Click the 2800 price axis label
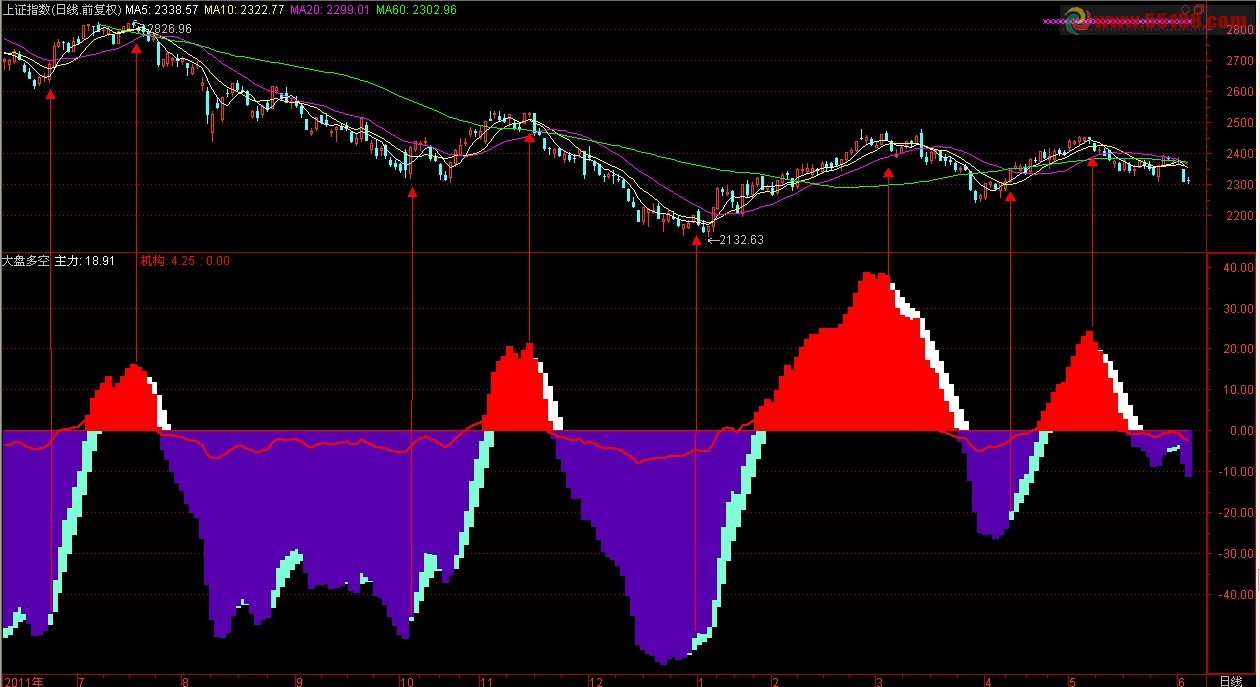 pyautogui.click(x=1237, y=30)
